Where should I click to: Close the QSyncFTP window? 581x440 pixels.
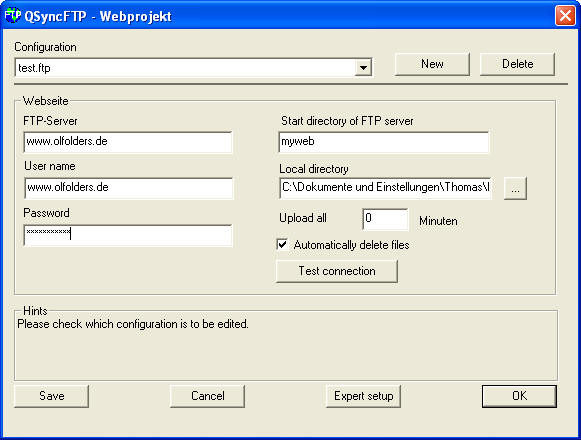point(565,16)
